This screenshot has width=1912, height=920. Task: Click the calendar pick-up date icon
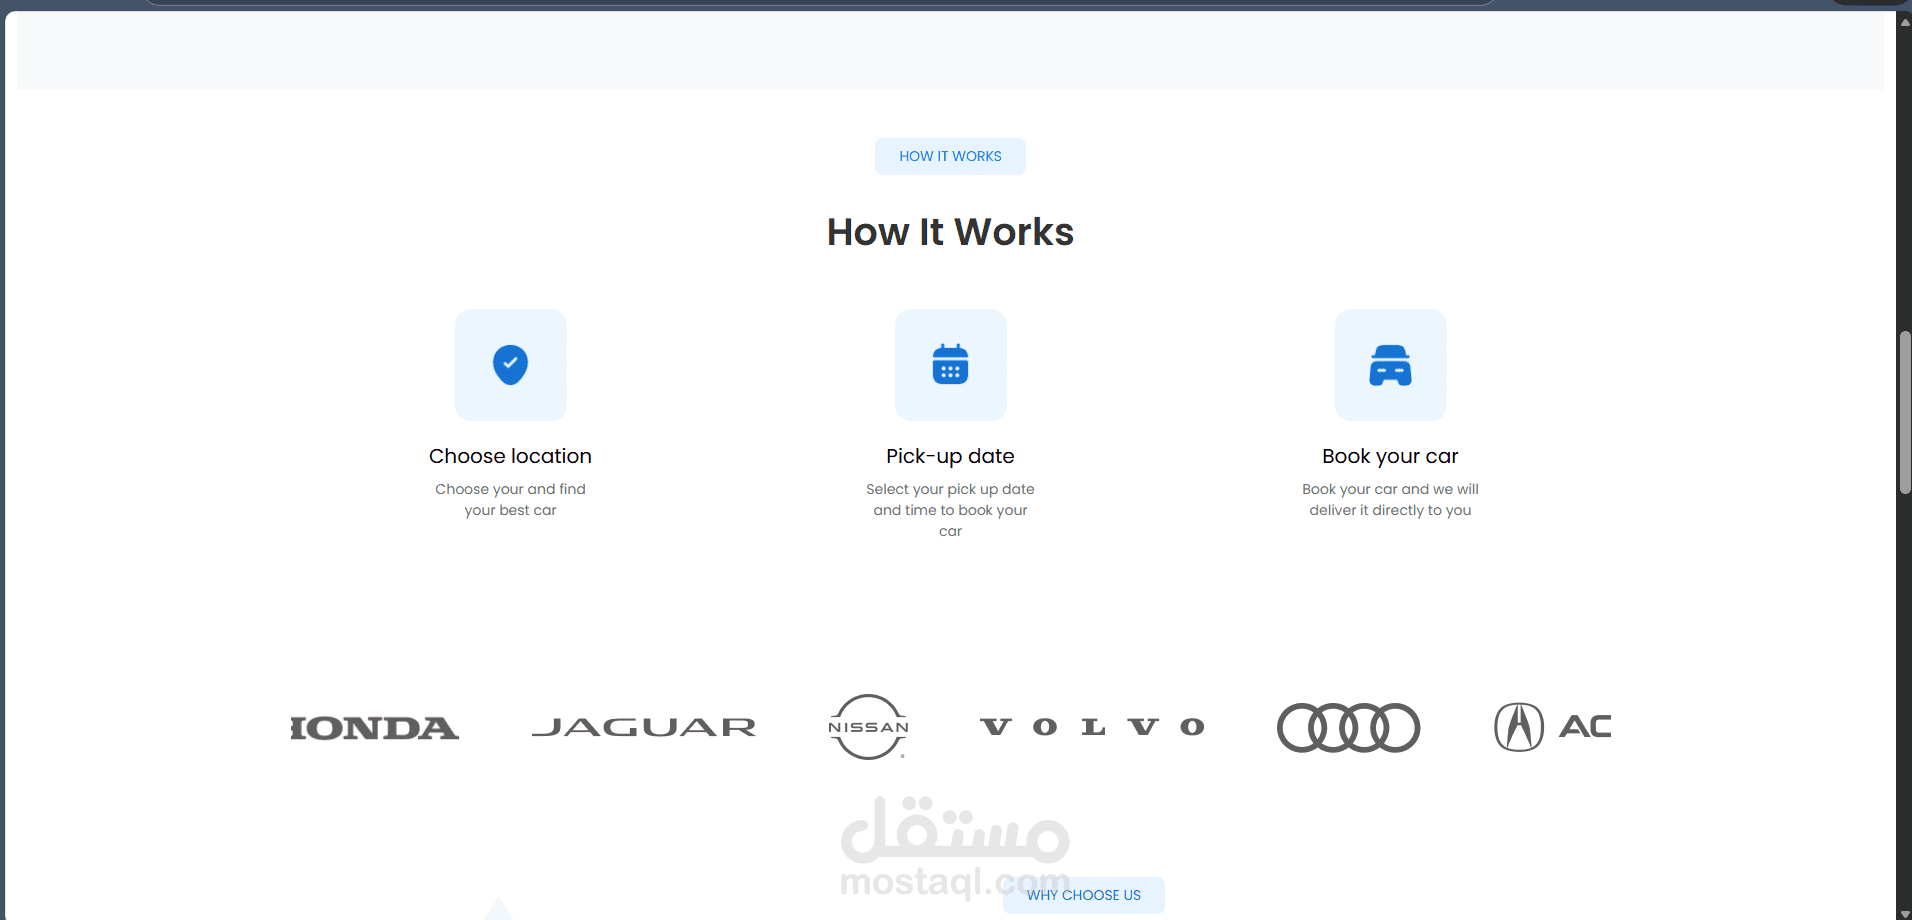(950, 365)
